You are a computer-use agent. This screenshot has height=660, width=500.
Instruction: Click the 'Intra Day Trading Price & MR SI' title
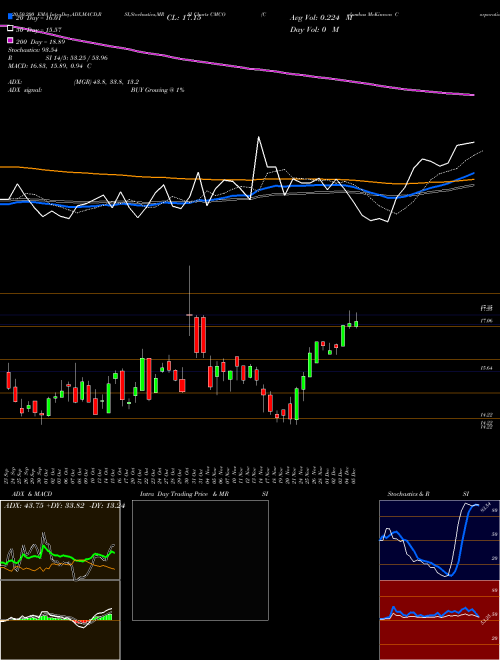tap(204, 494)
